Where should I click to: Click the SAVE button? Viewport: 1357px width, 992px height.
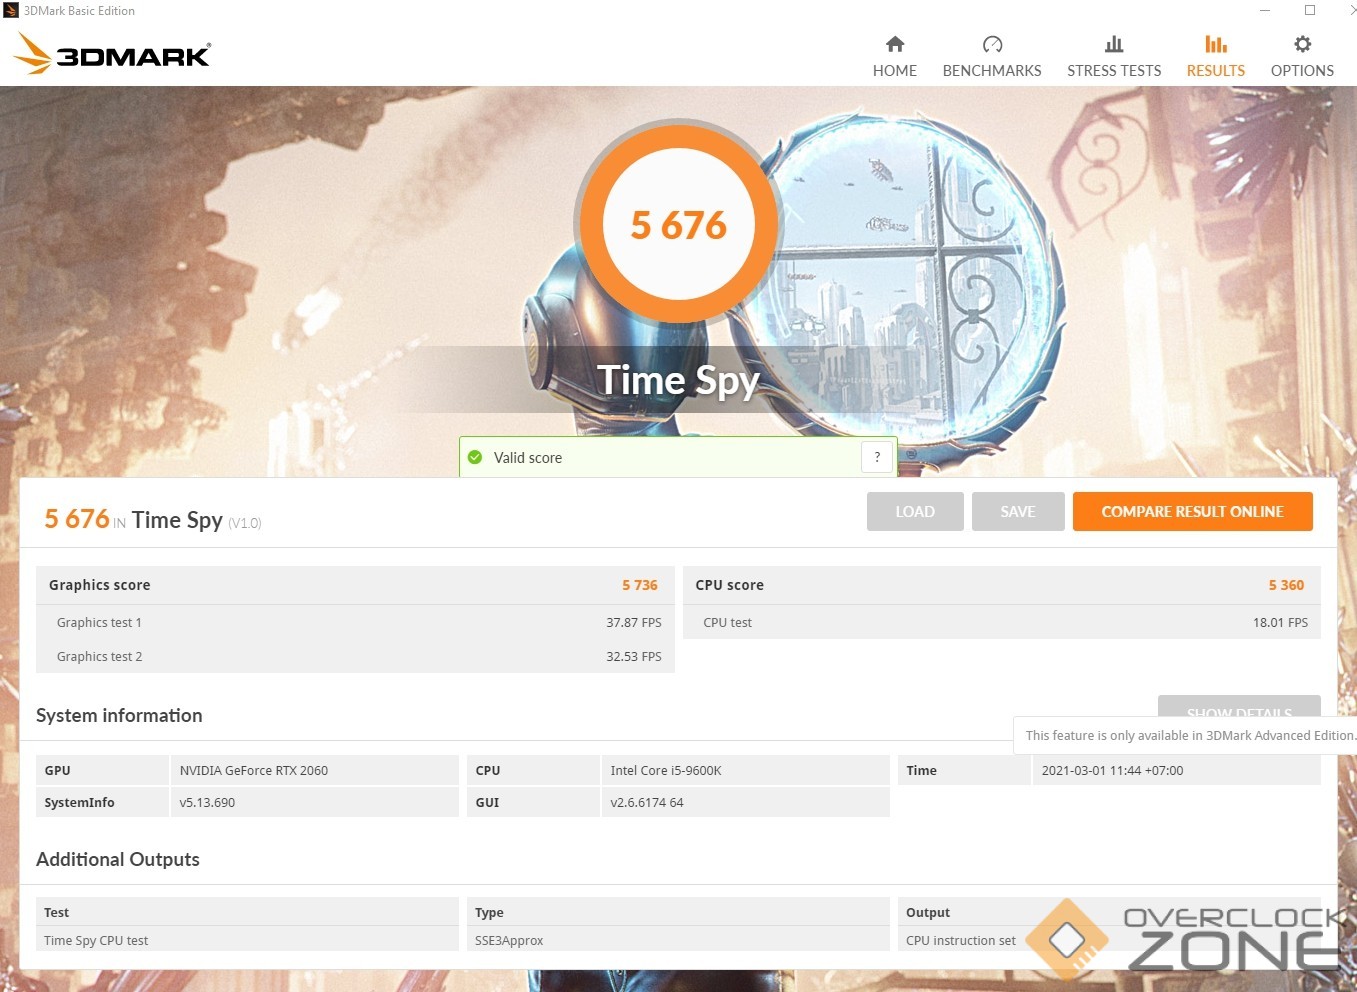[1018, 511]
